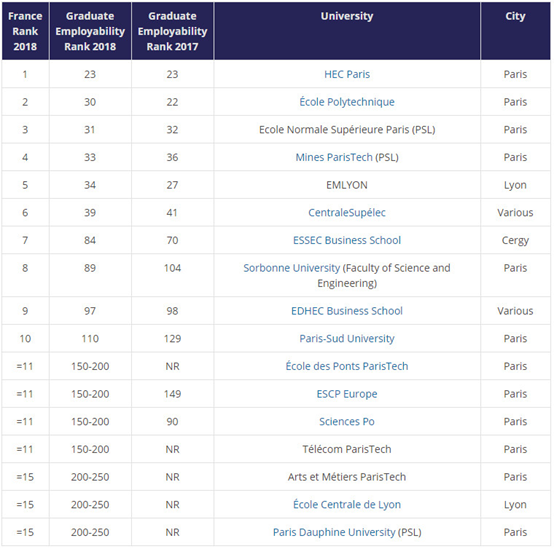Visit the ESSEC Business School link
554x549 pixels.
coord(347,240)
